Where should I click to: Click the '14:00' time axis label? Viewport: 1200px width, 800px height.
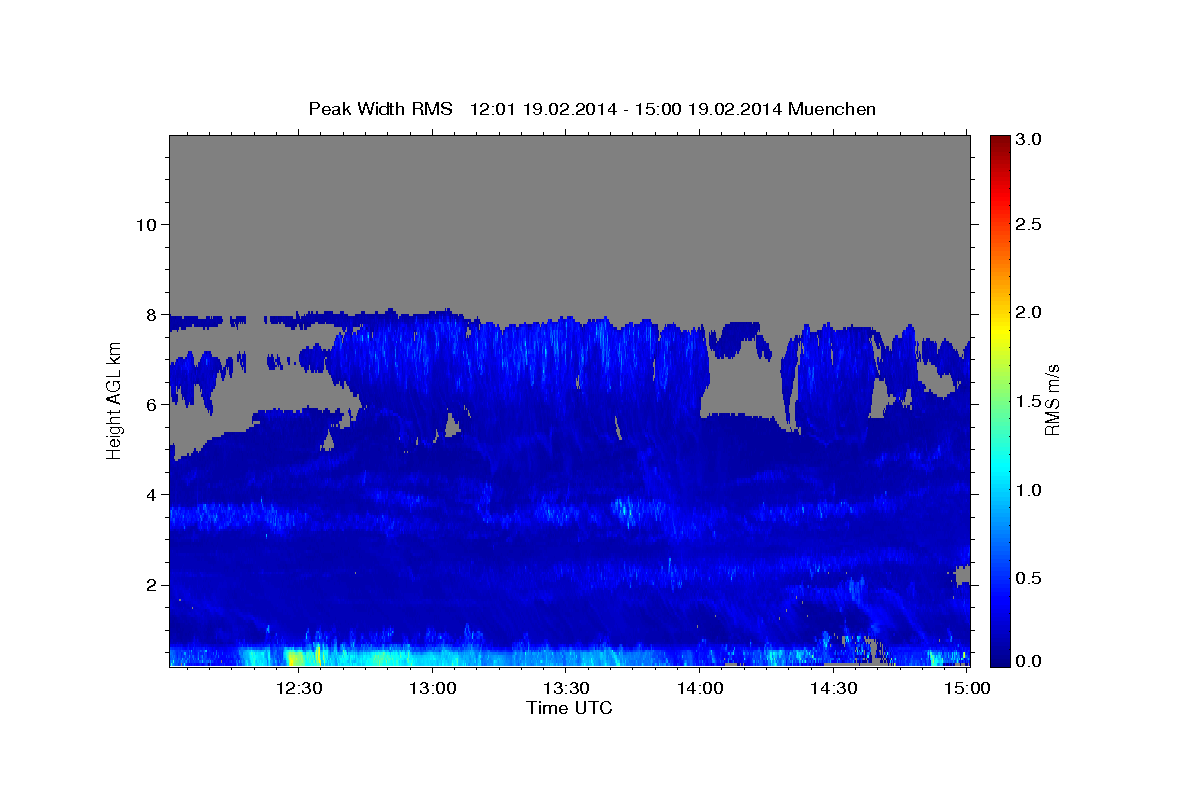[699, 688]
